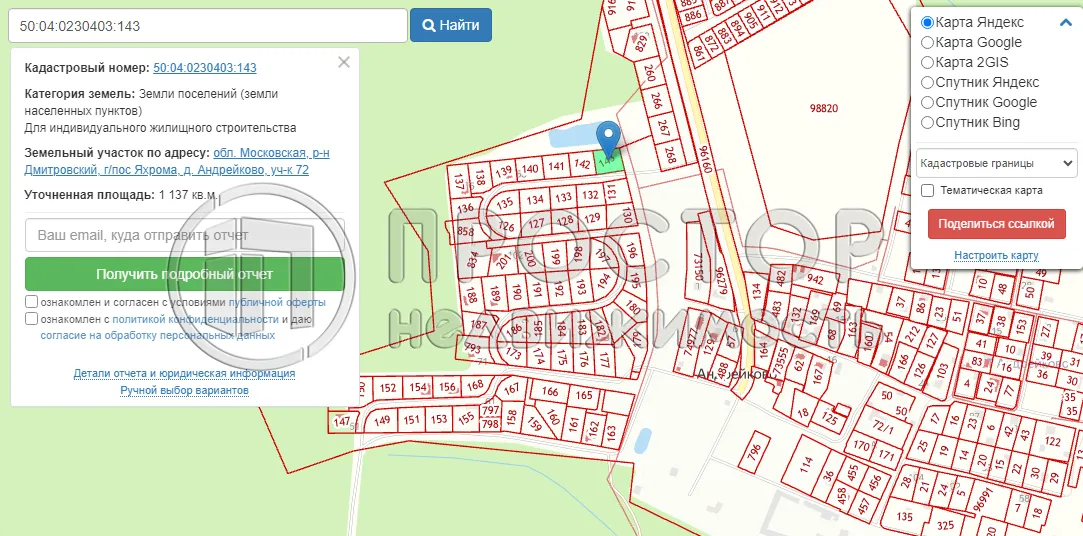Viewport: 1083px width, 536px height.
Task: Select Спутник Яндекс map layer
Action: [927, 82]
